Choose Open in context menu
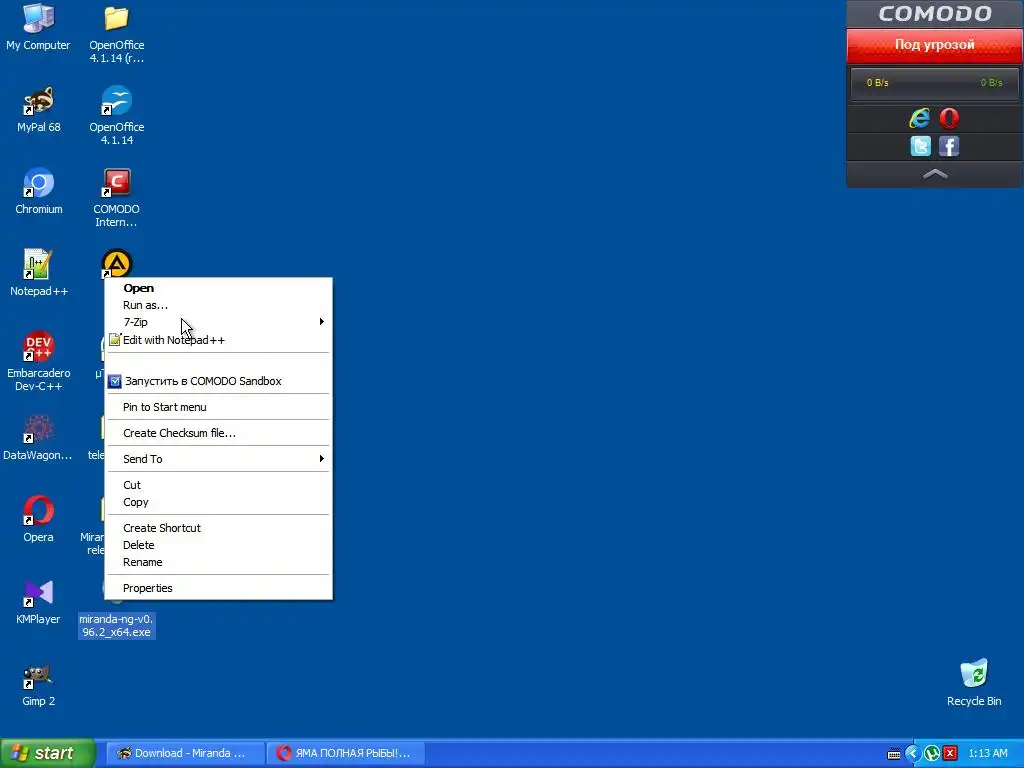This screenshot has height=768, width=1024. pos(219,288)
